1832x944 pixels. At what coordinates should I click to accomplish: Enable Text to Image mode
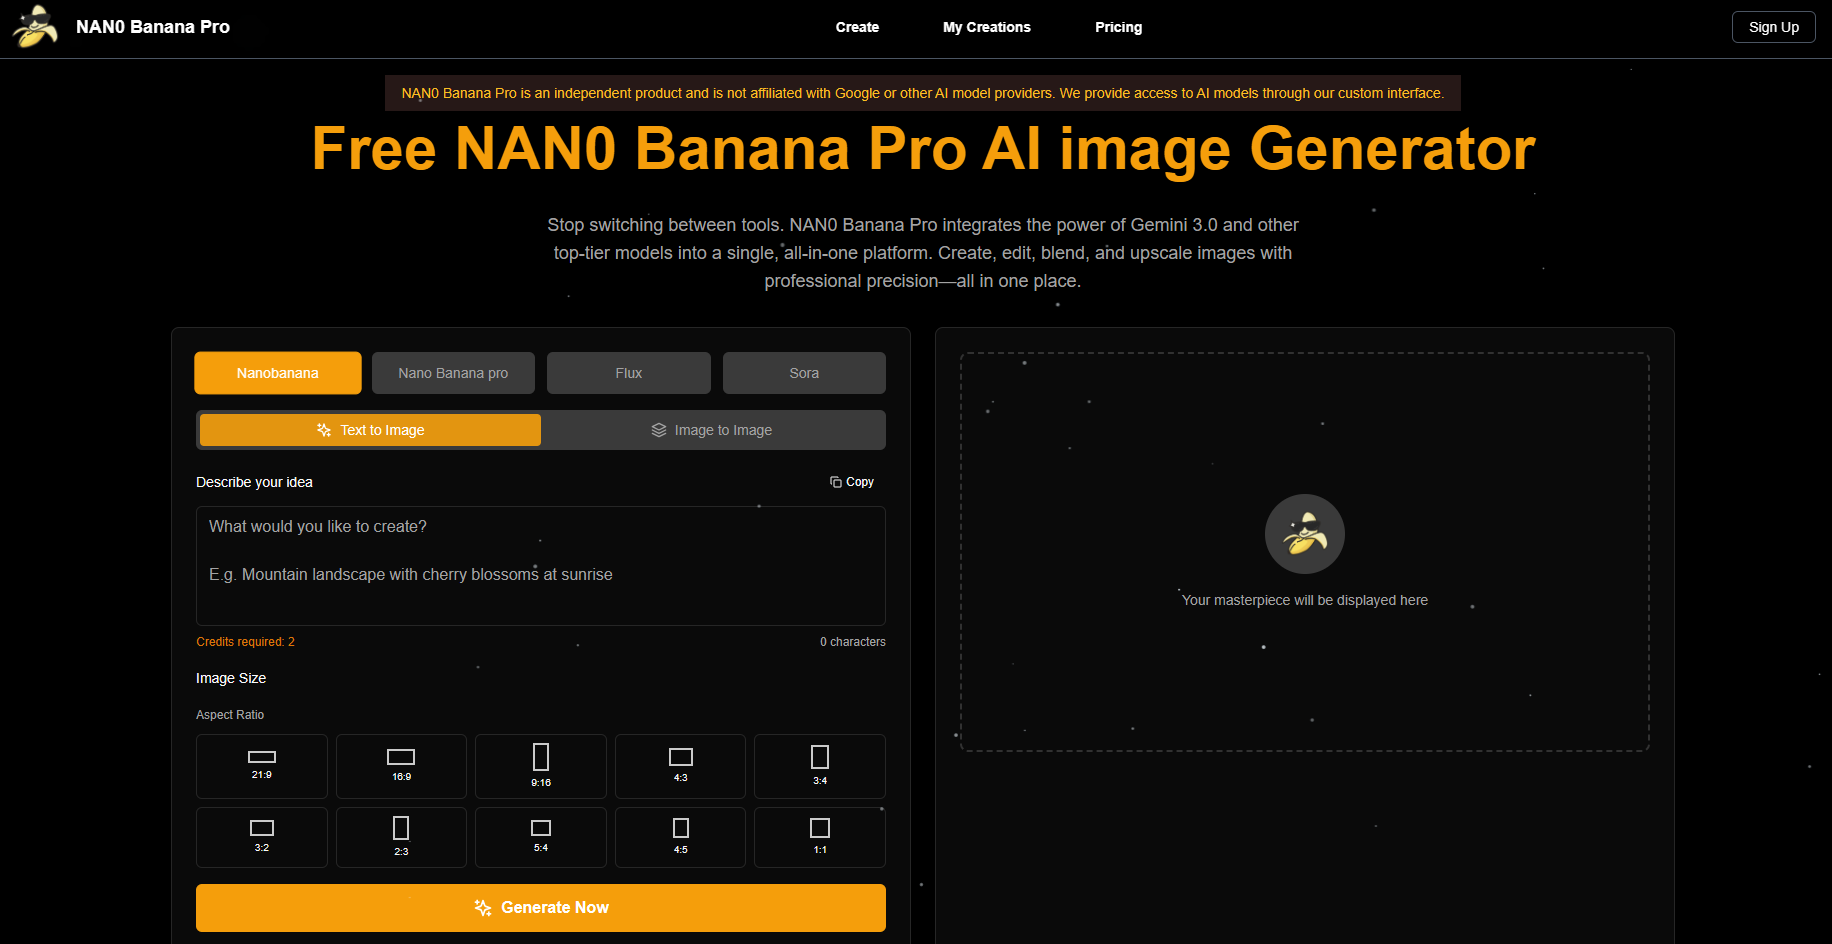[x=369, y=430]
